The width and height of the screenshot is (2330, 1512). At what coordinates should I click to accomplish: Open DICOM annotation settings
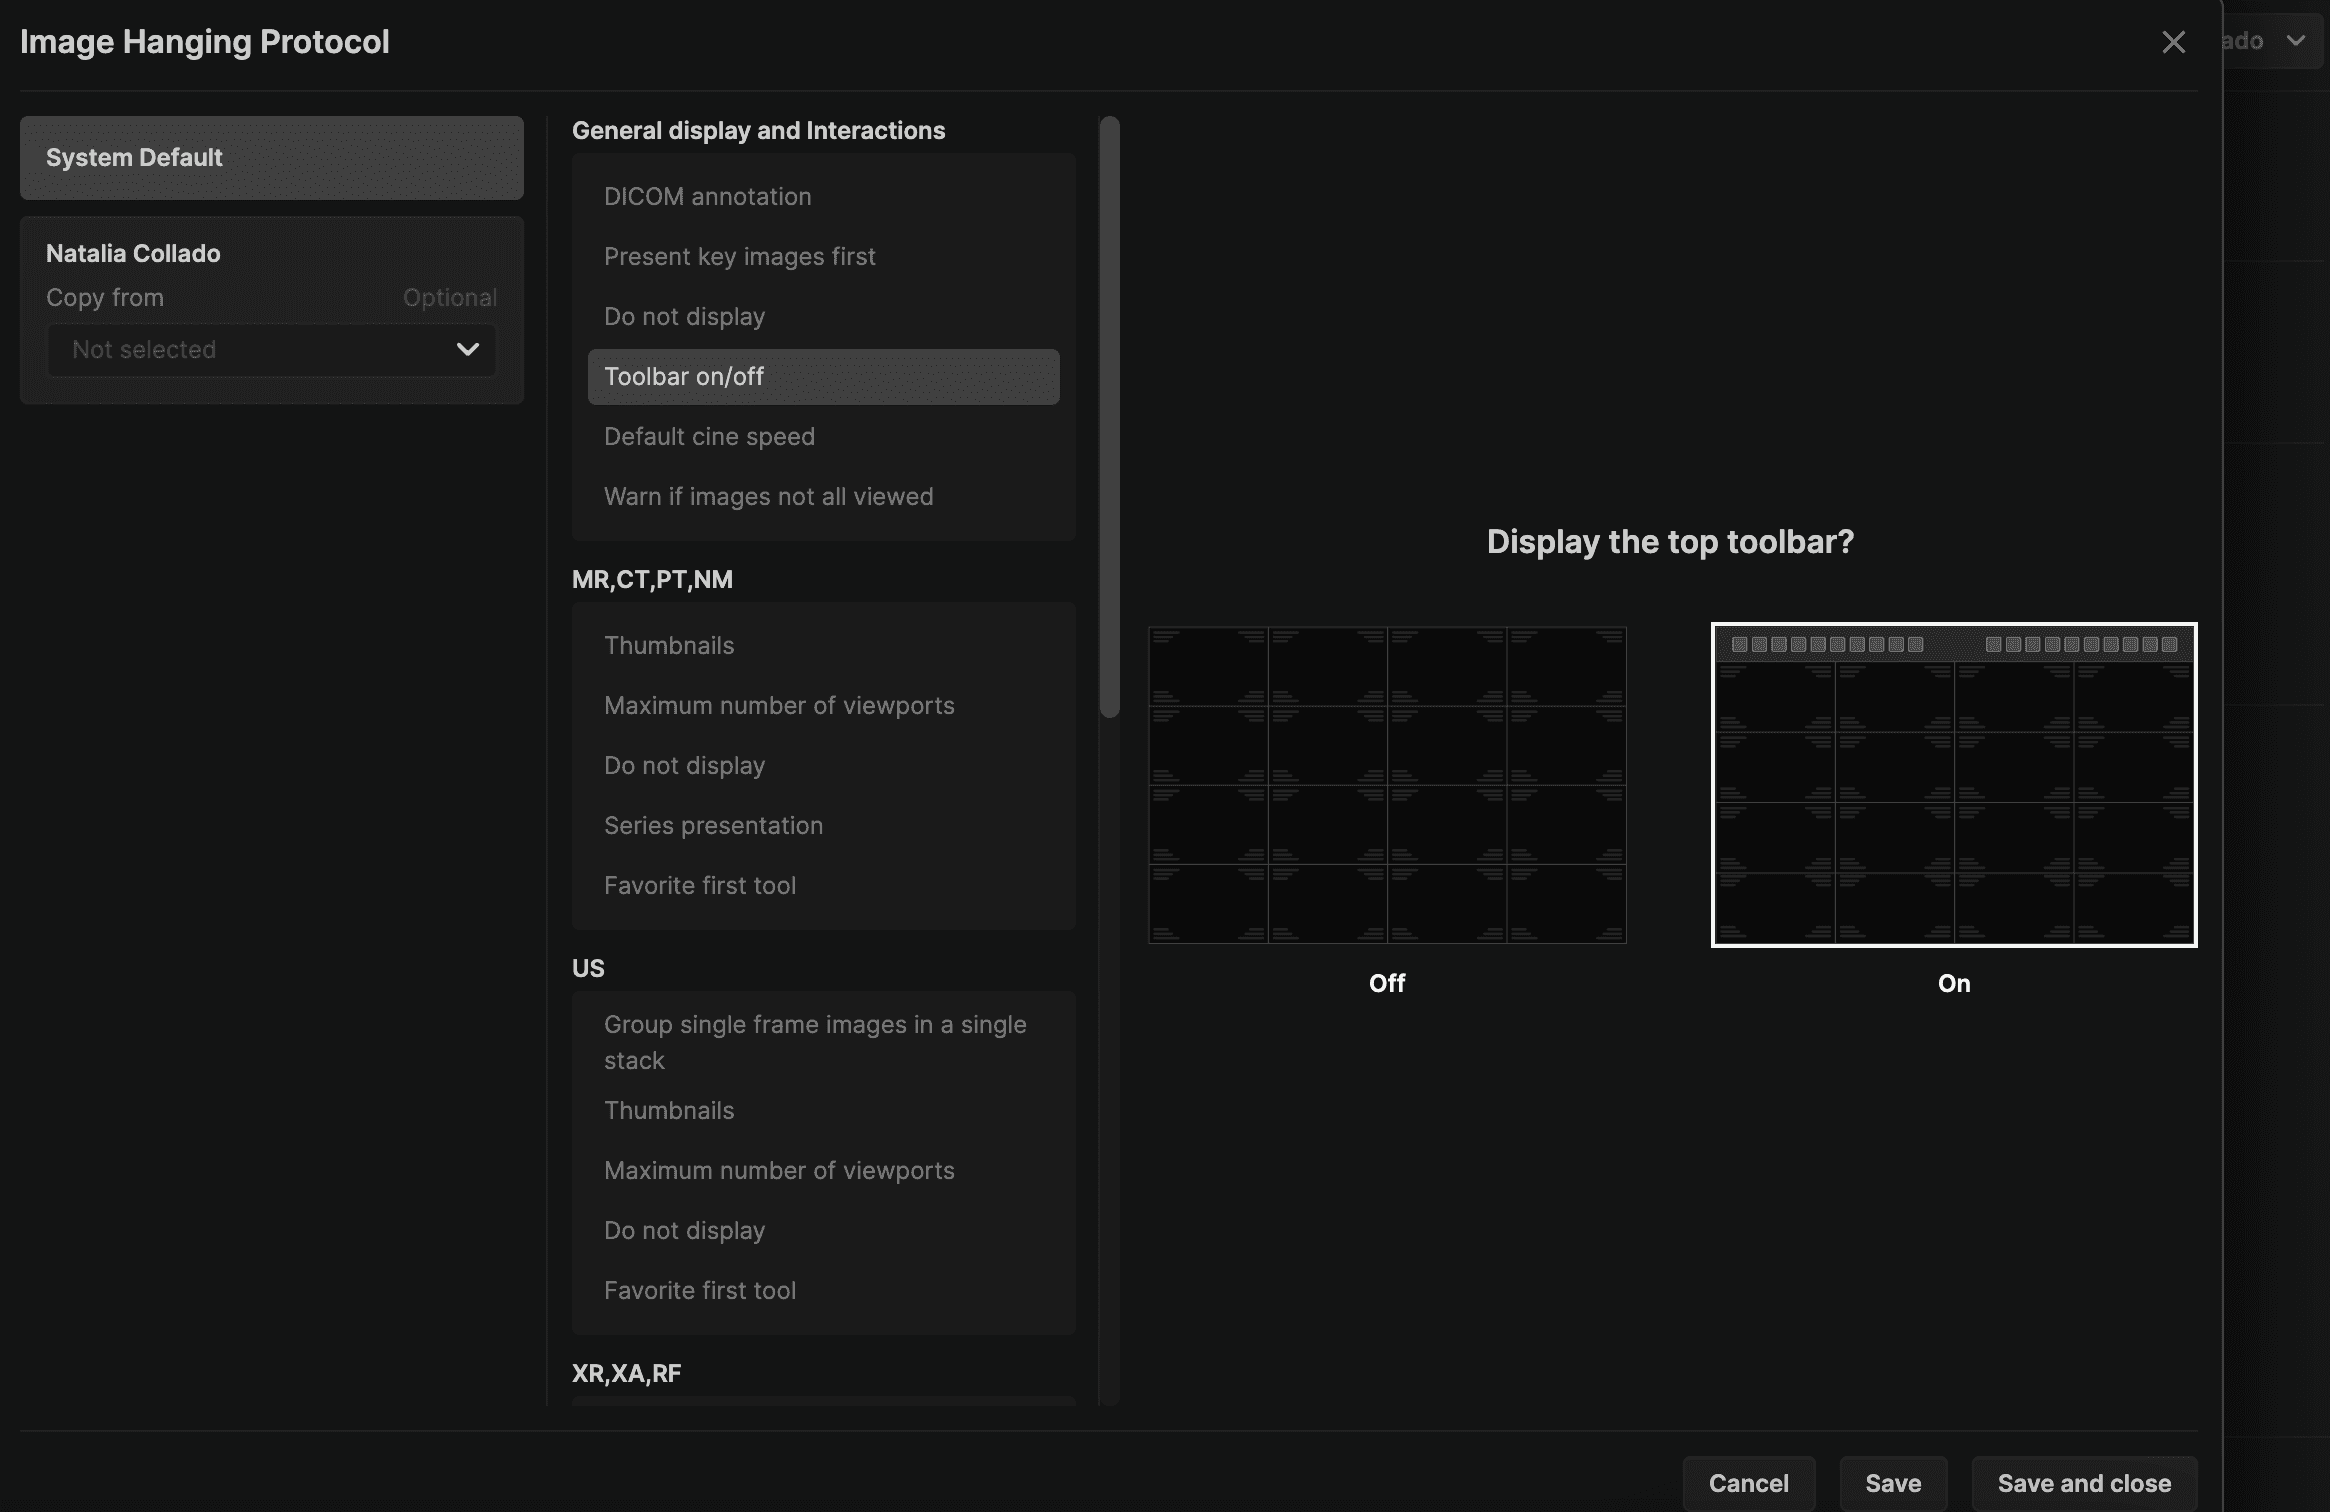pyautogui.click(x=707, y=197)
